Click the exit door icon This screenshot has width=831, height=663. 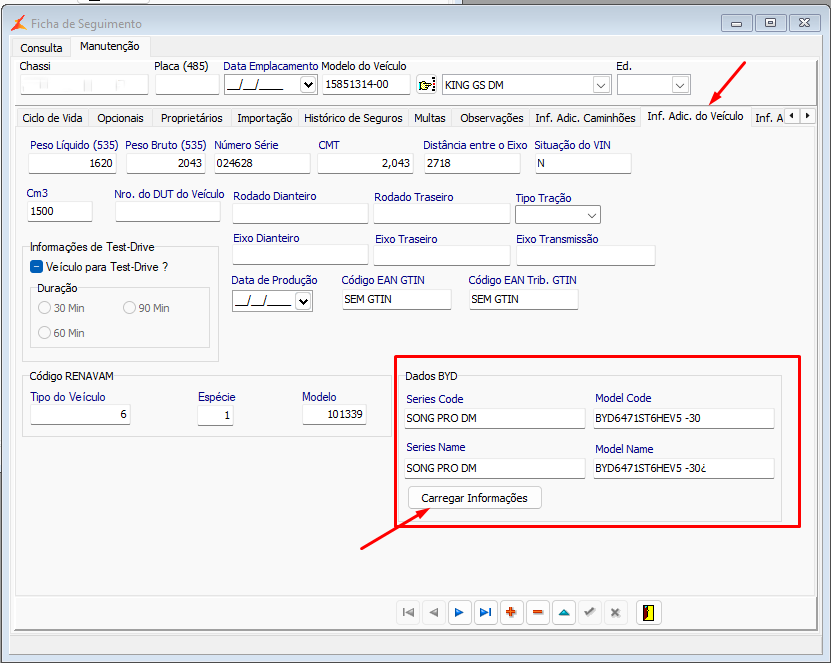649,612
